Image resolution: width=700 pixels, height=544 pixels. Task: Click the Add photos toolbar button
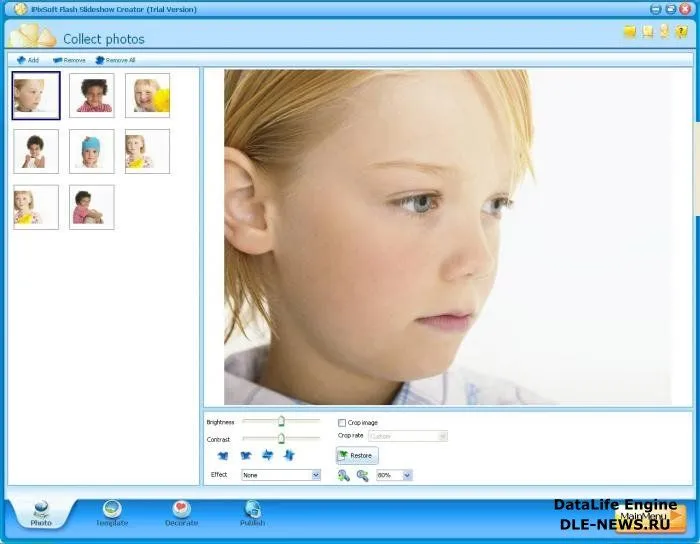pyautogui.click(x=28, y=60)
